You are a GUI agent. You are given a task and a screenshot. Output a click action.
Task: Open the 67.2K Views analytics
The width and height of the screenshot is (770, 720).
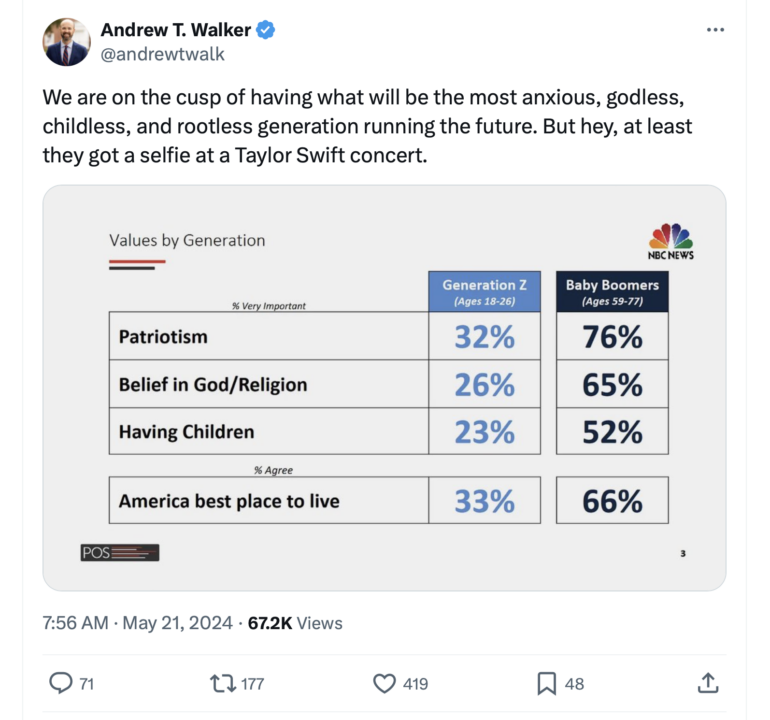tap(295, 623)
